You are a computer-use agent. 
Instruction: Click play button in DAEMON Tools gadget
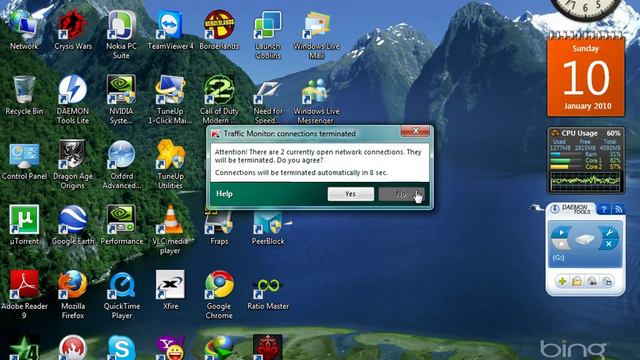[x=561, y=233]
